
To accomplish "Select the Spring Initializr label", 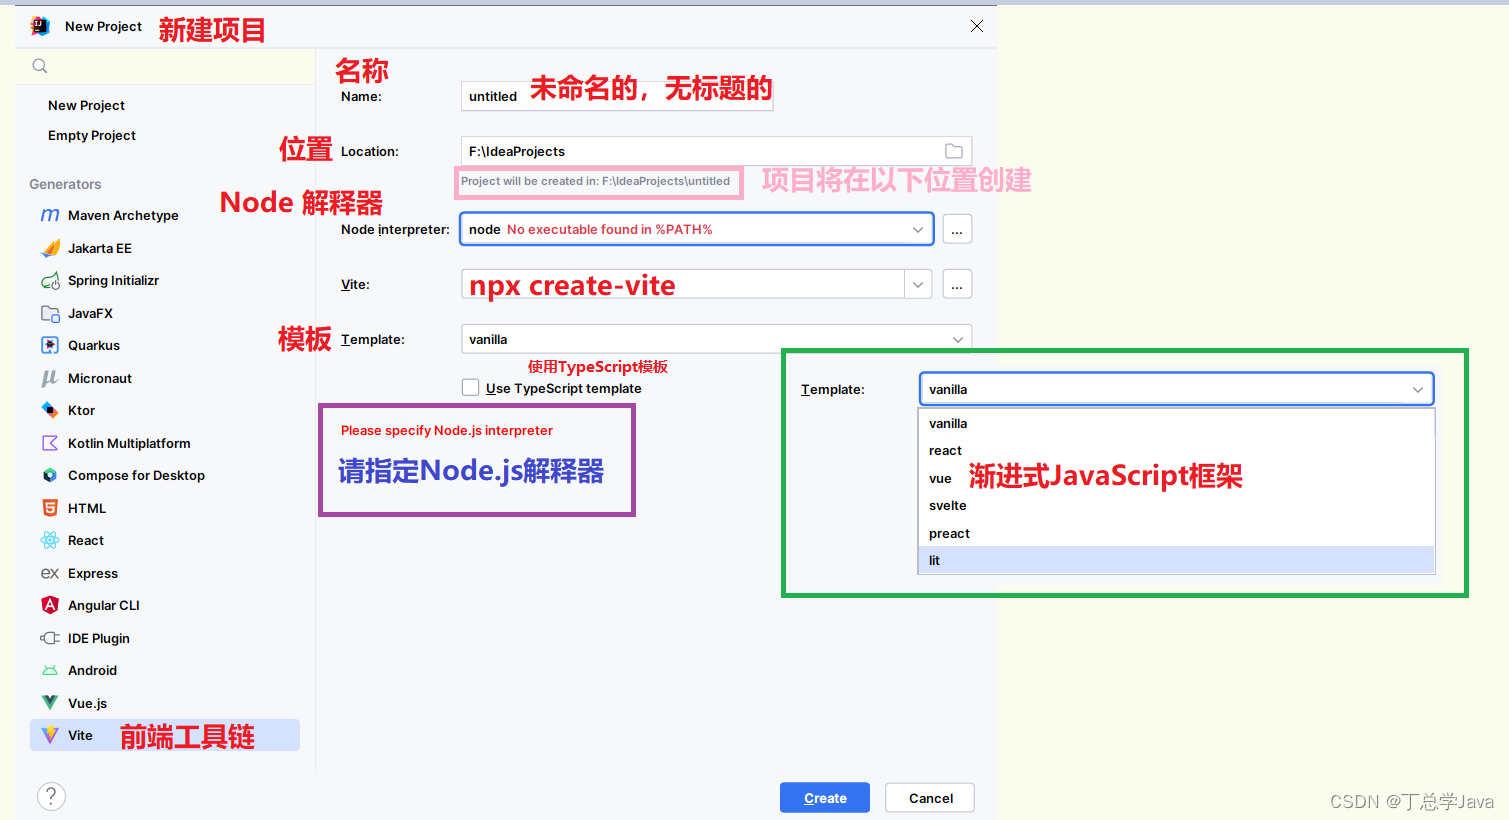I will coord(113,280).
